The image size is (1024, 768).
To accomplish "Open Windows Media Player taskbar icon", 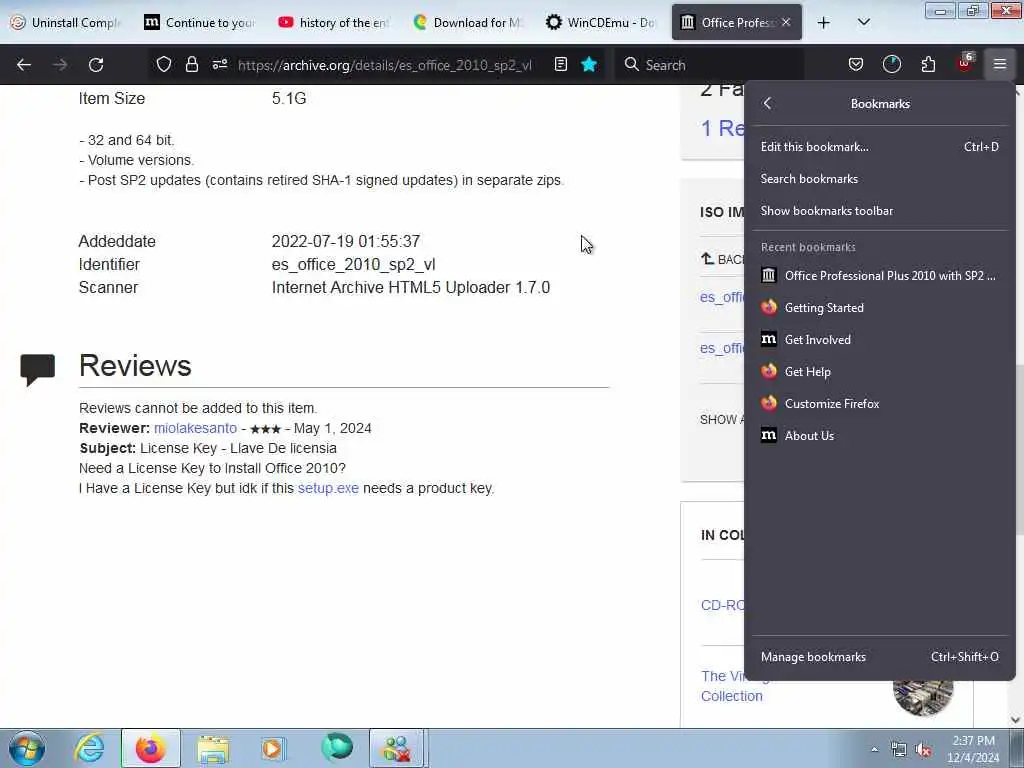I will 273,748.
